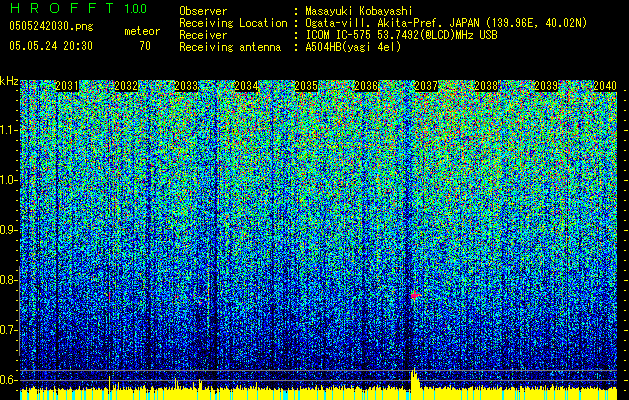This screenshot has width=629, height=400.
Task: Click the A504HB(yagi 4el) antenna text
Action: pyautogui.click(x=353, y=47)
